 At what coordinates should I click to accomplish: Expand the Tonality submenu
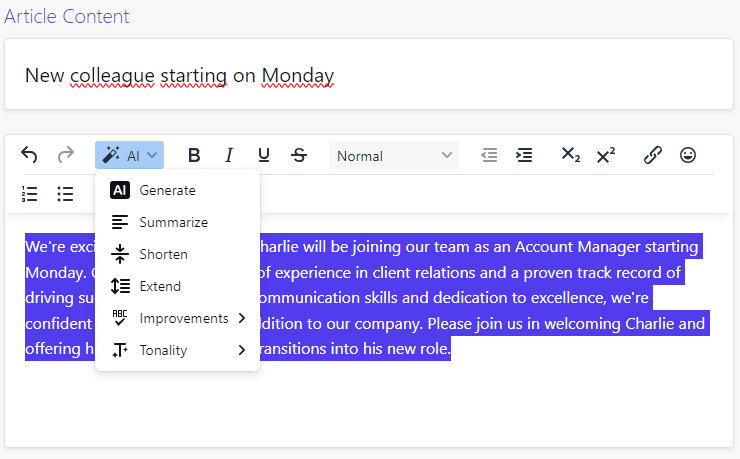177,350
